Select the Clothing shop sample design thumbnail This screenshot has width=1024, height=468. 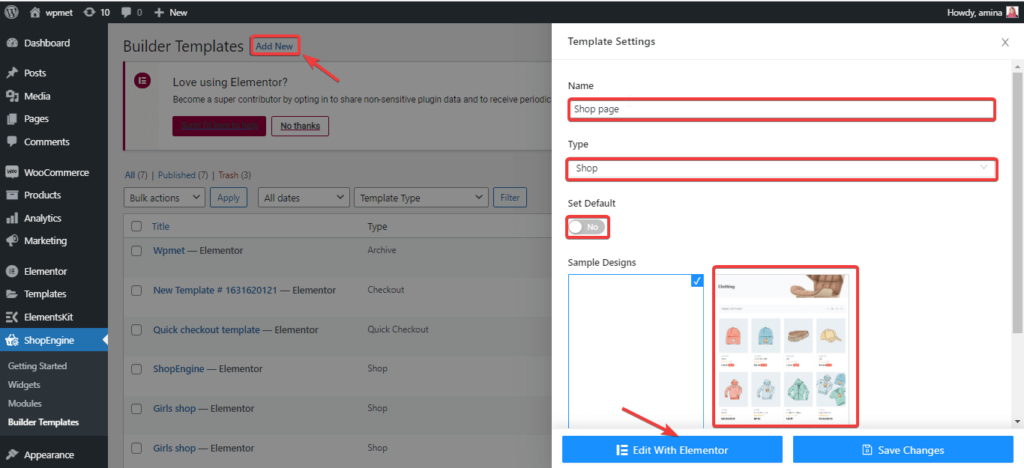point(785,346)
